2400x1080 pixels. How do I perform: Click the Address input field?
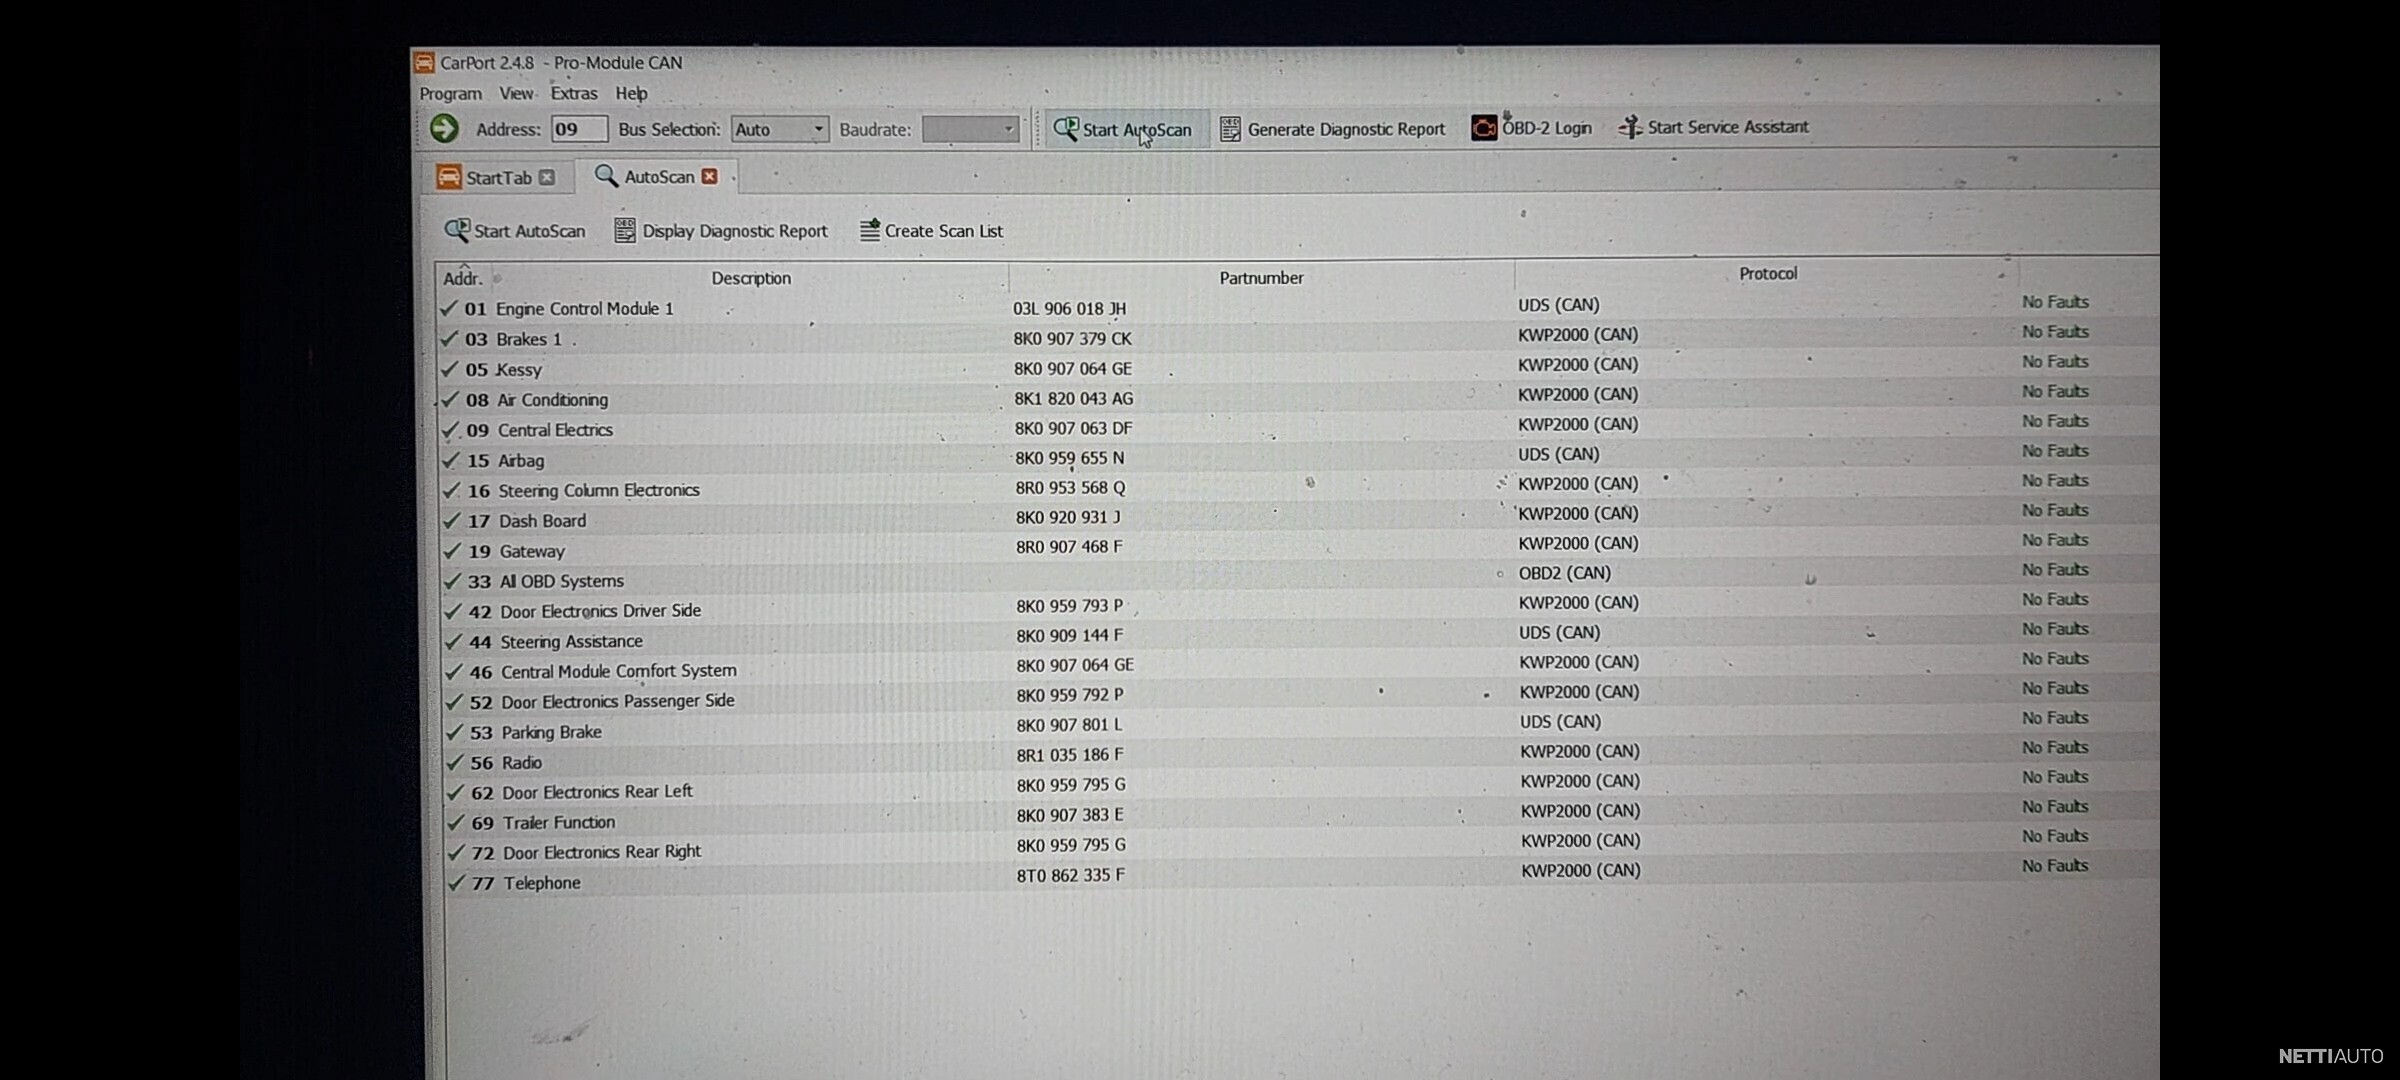(579, 129)
